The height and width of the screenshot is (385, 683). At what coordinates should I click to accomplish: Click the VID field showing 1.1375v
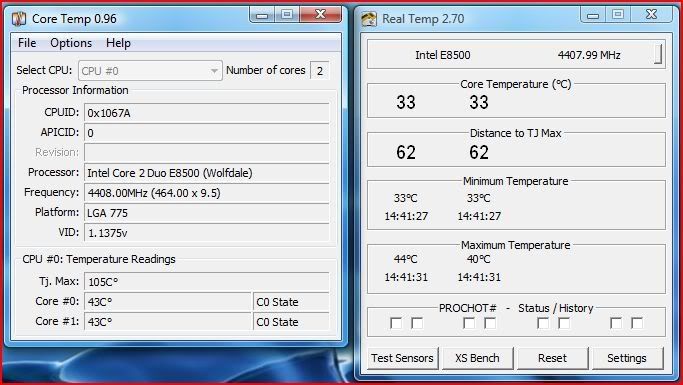[206, 233]
